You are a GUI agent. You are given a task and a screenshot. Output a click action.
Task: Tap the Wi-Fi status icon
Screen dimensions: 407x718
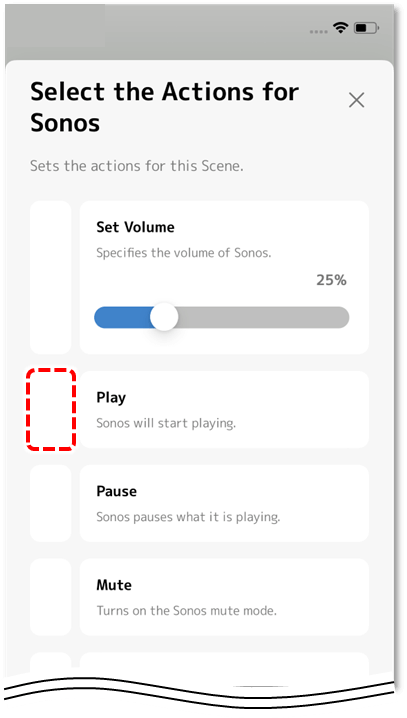(340, 28)
